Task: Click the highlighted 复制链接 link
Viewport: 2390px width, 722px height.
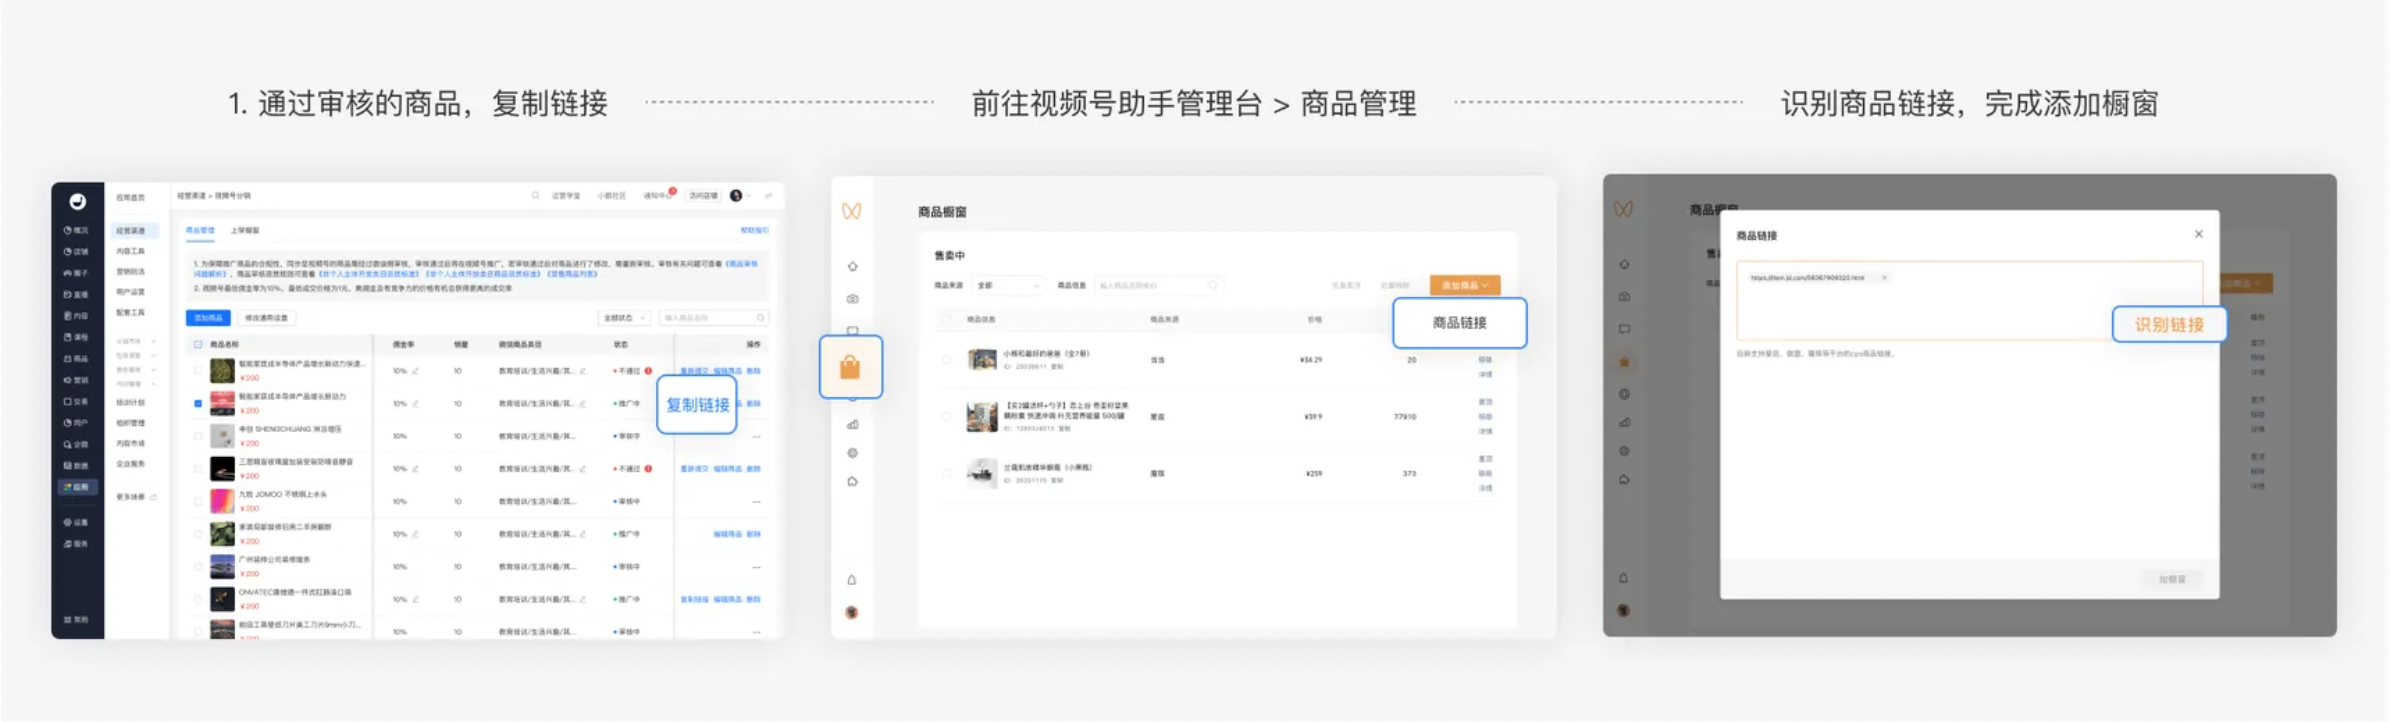Action: coord(697,404)
